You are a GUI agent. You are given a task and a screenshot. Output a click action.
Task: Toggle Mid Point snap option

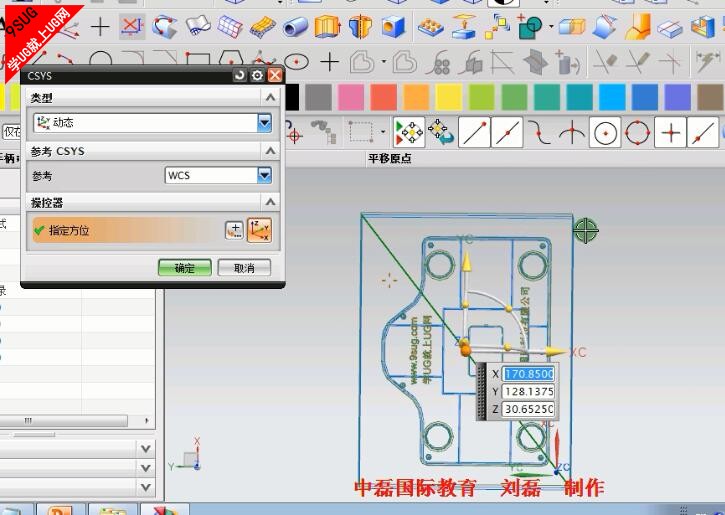tap(507, 133)
